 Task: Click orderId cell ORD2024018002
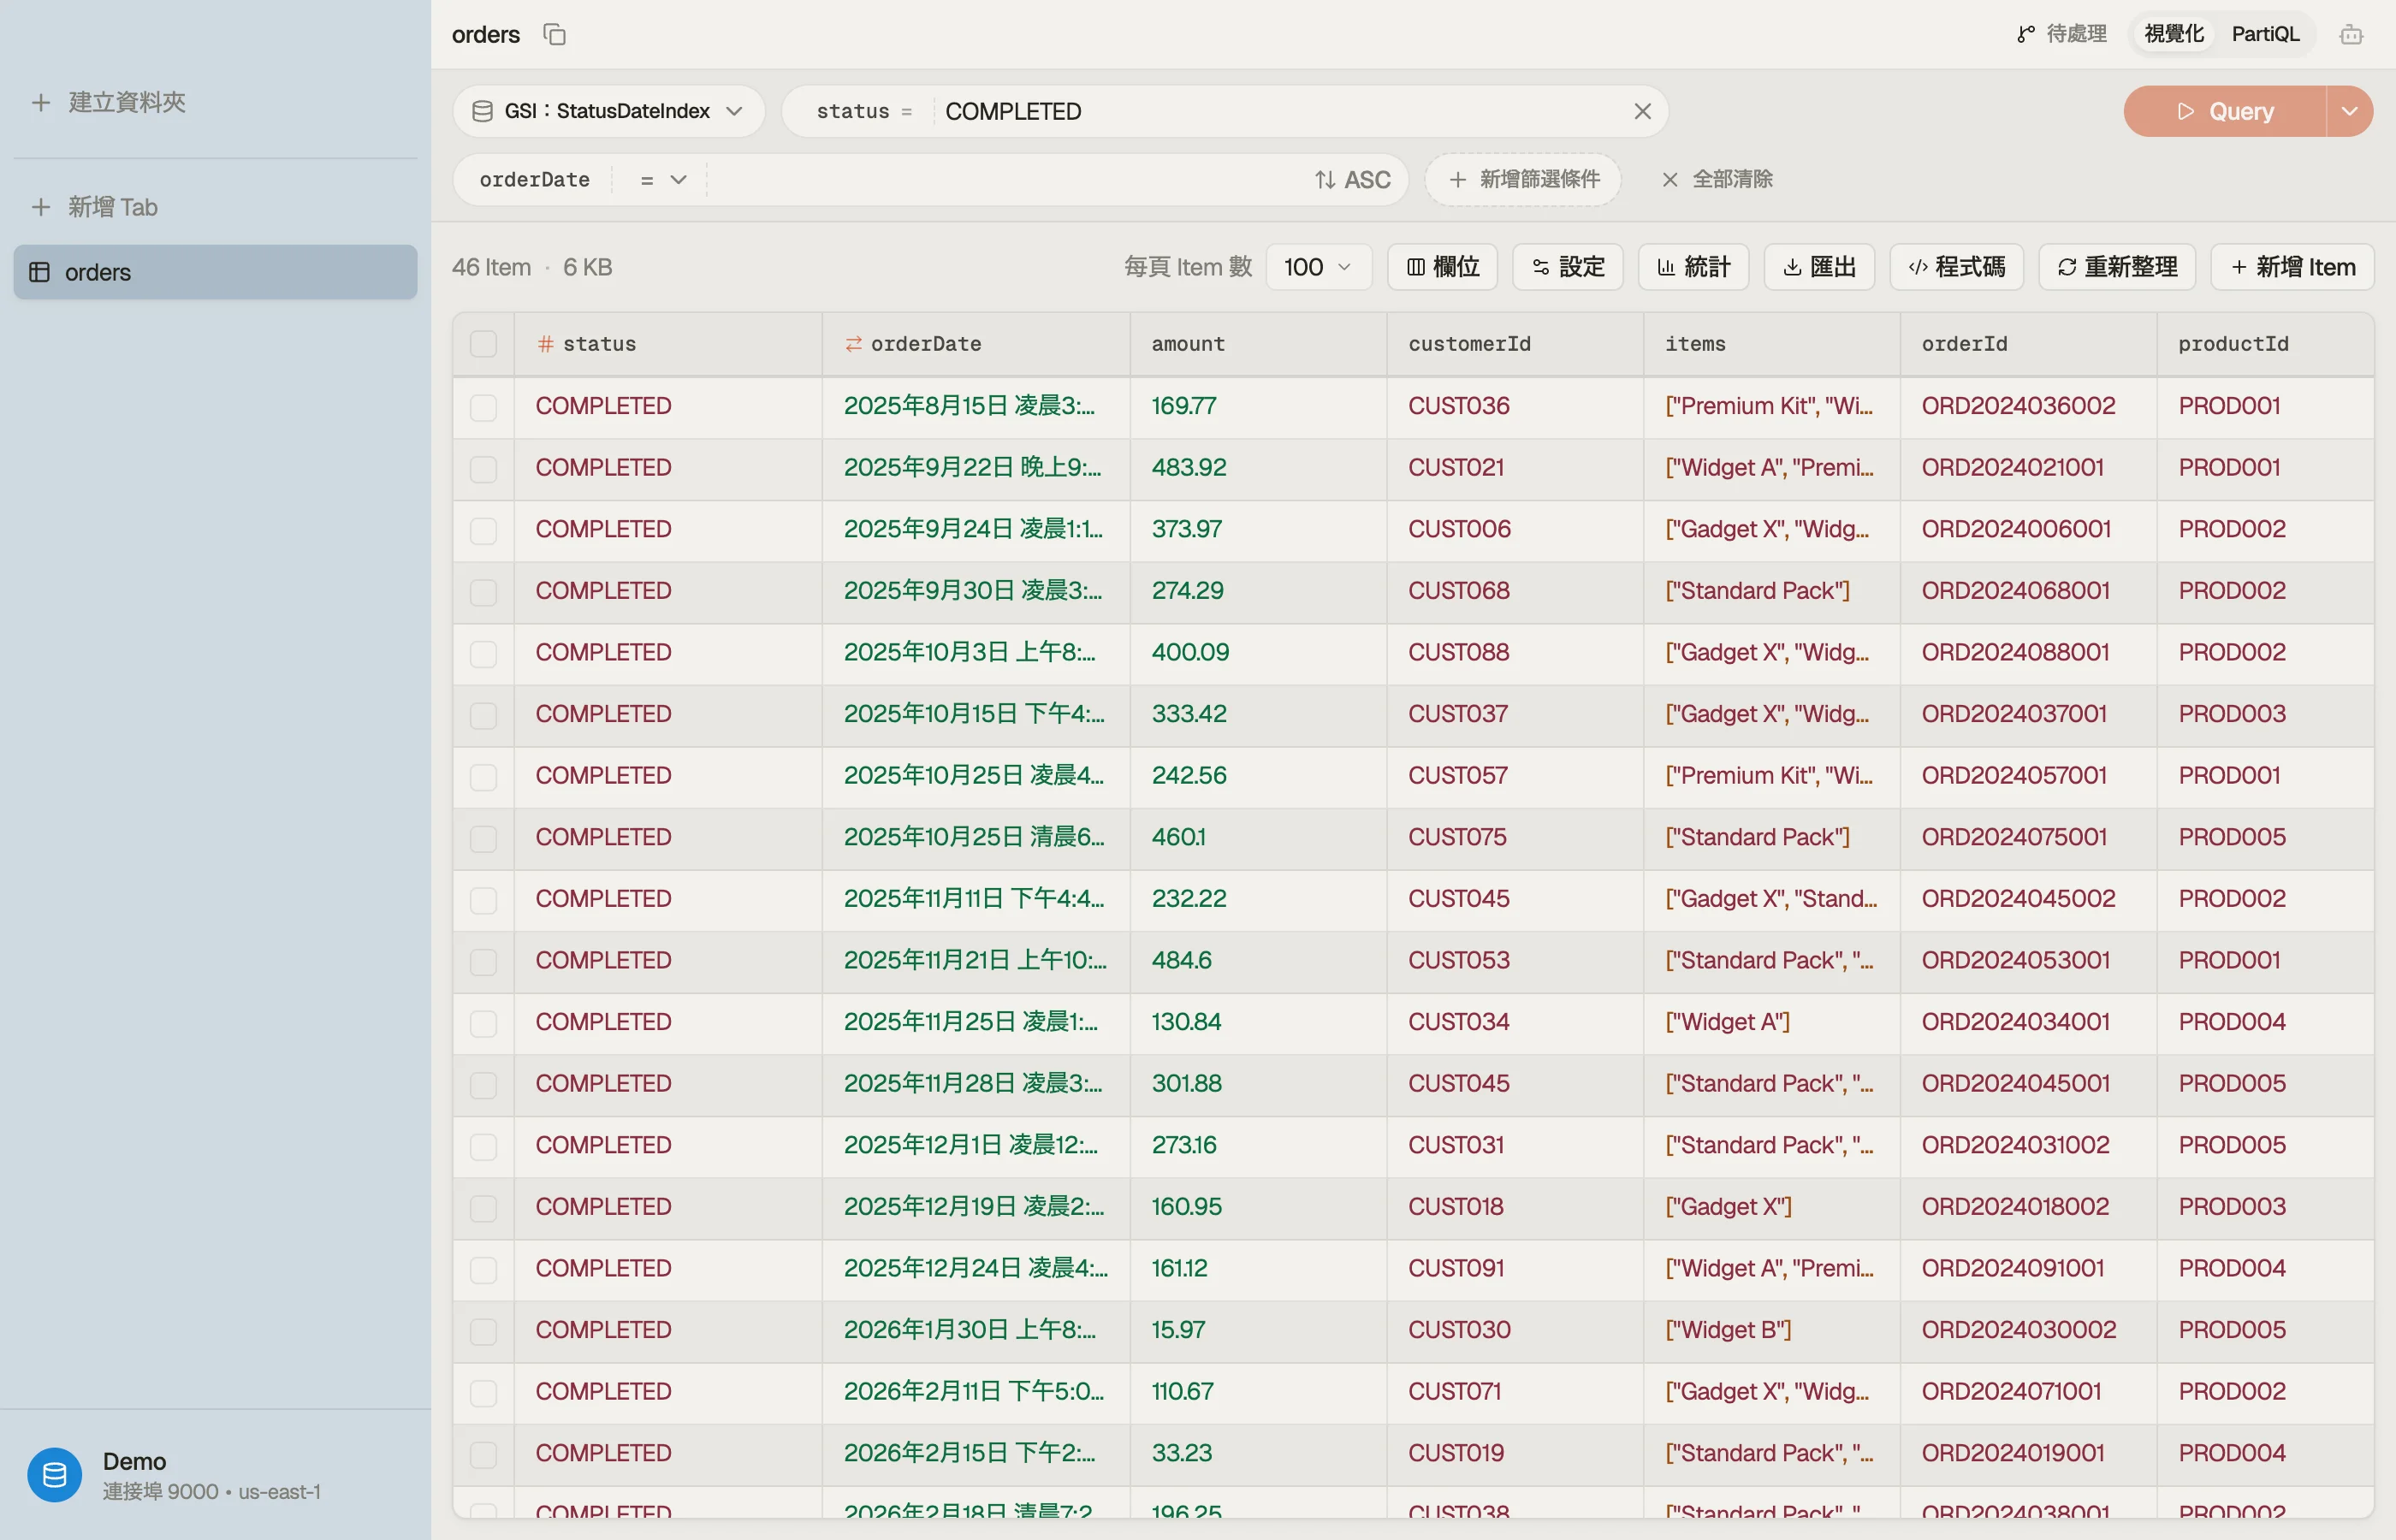(2028, 1207)
